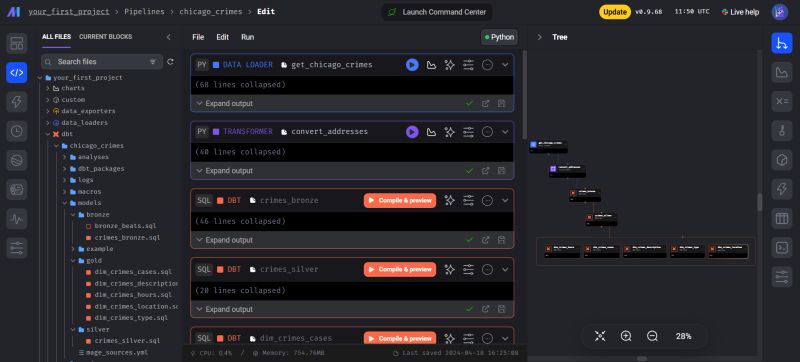Focus the Search files field
This screenshot has height=362, width=800.
click(x=102, y=62)
